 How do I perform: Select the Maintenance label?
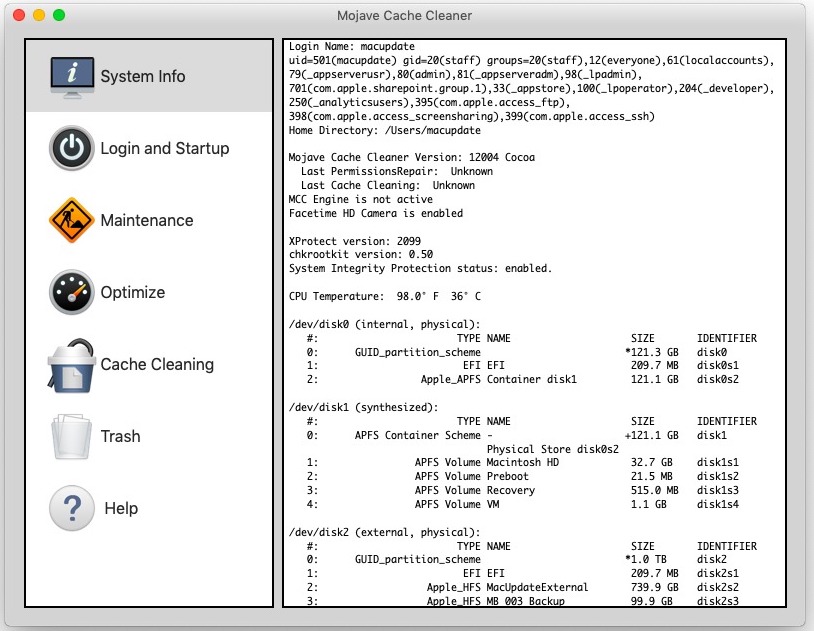pyautogui.click(x=147, y=220)
